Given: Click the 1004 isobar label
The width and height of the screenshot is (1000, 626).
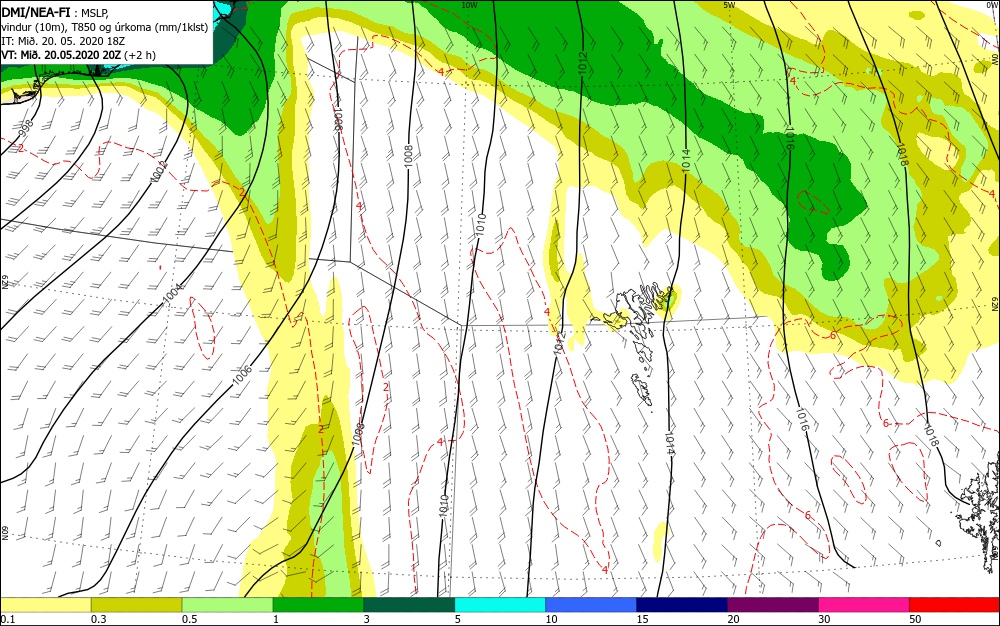Looking at the screenshot, I should 172,293.
